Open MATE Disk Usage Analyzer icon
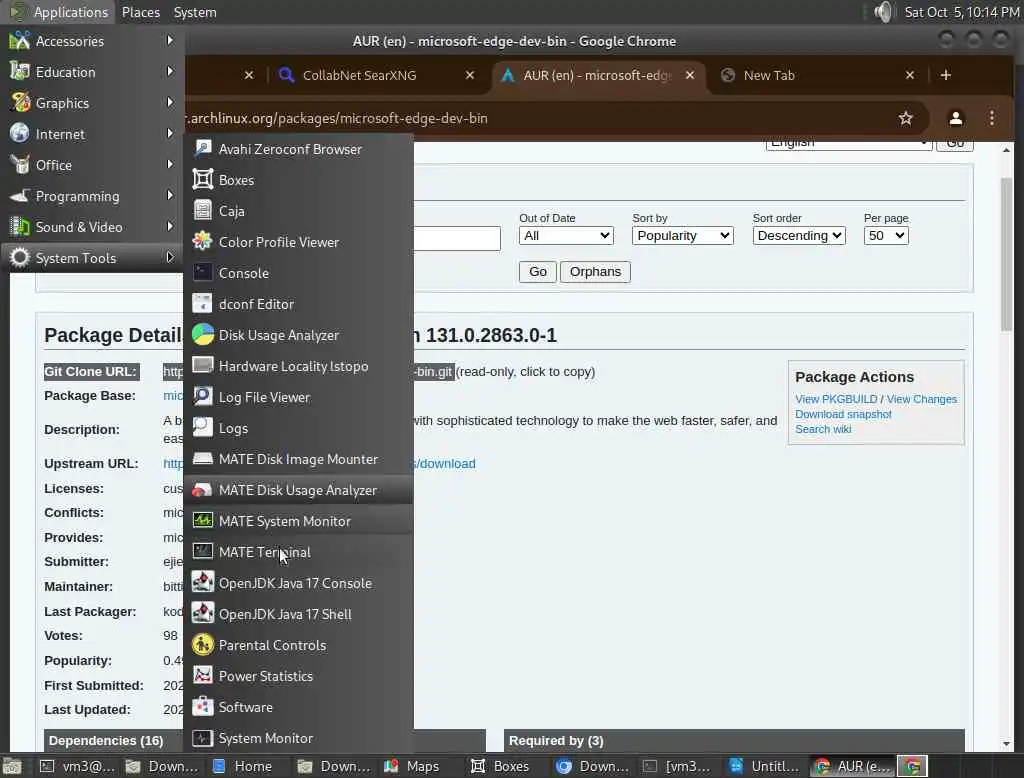The height and width of the screenshot is (778, 1024). click(202, 490)
